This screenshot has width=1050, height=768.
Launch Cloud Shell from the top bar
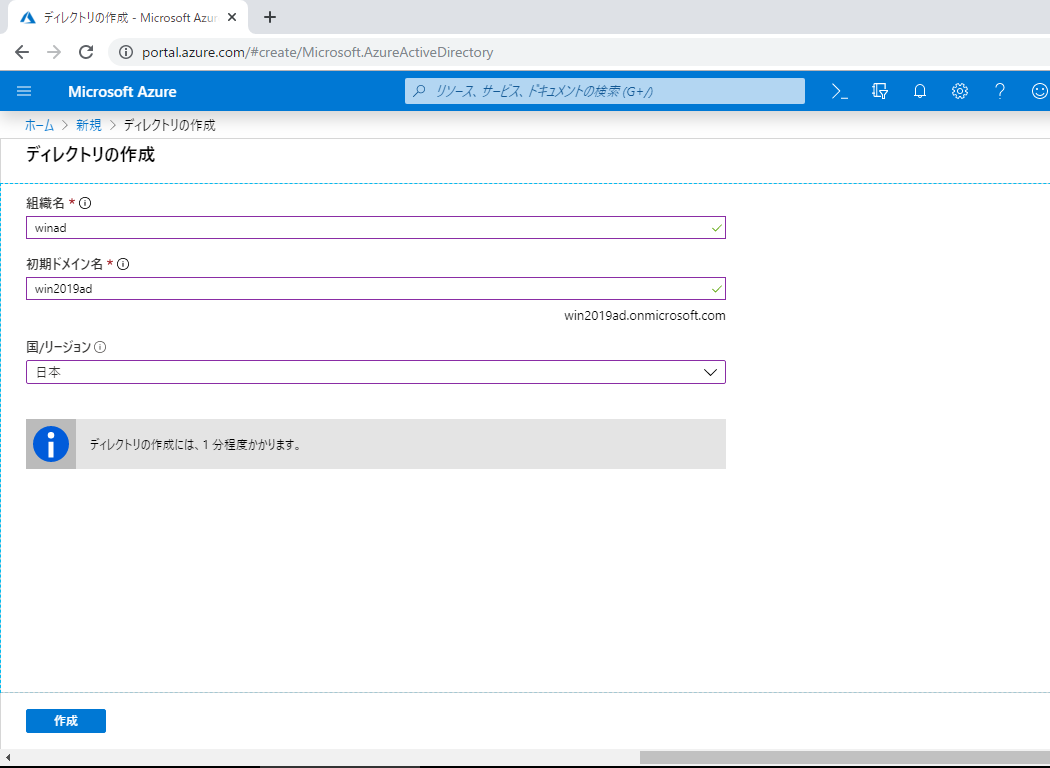click(x=840, y=91)
